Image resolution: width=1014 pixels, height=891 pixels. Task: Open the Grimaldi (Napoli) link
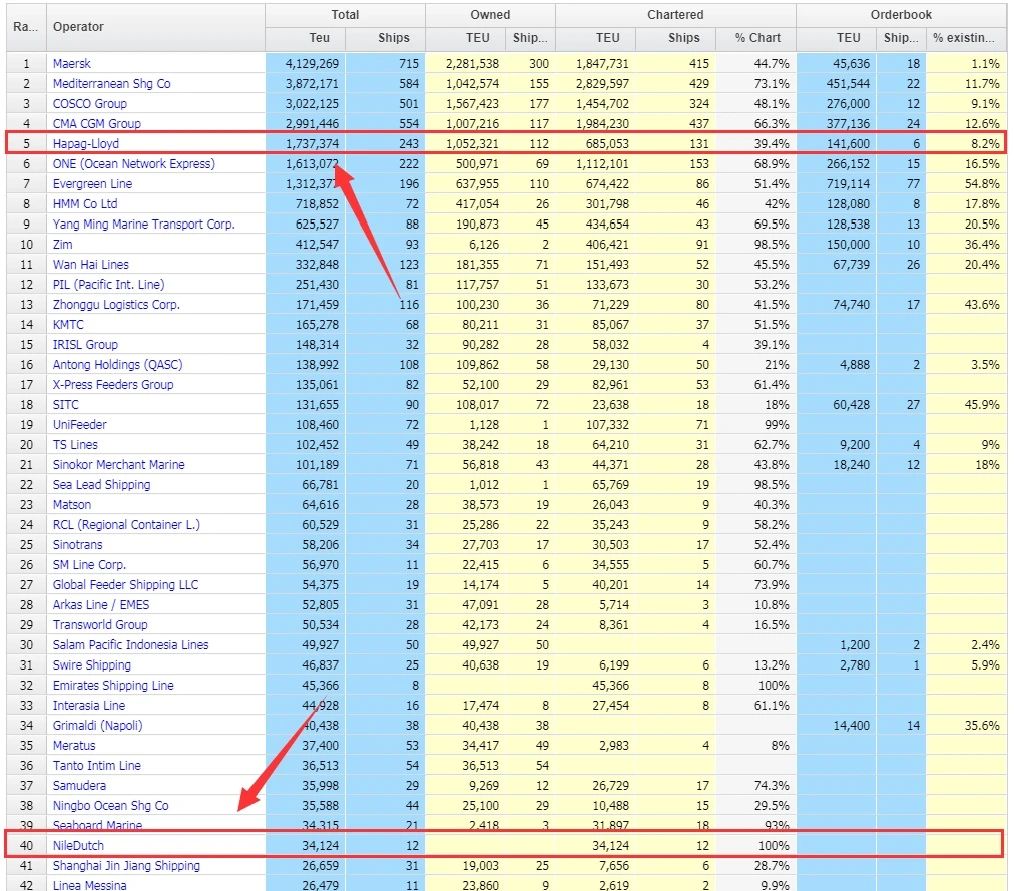(x=97, y=726)
